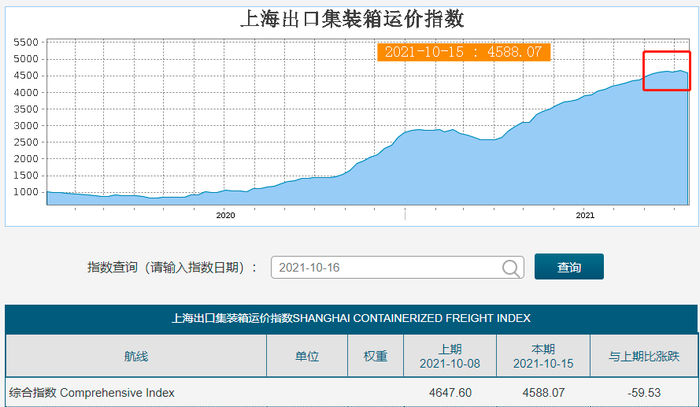Click the change value -59.53 cell

644,393
